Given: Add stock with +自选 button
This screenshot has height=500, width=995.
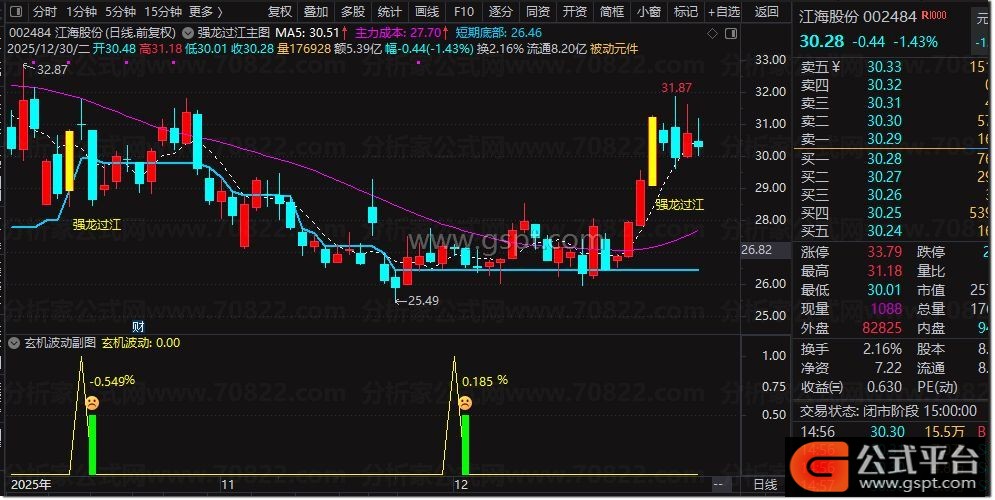Looking at the screenshot, I should tap(723, 12).
